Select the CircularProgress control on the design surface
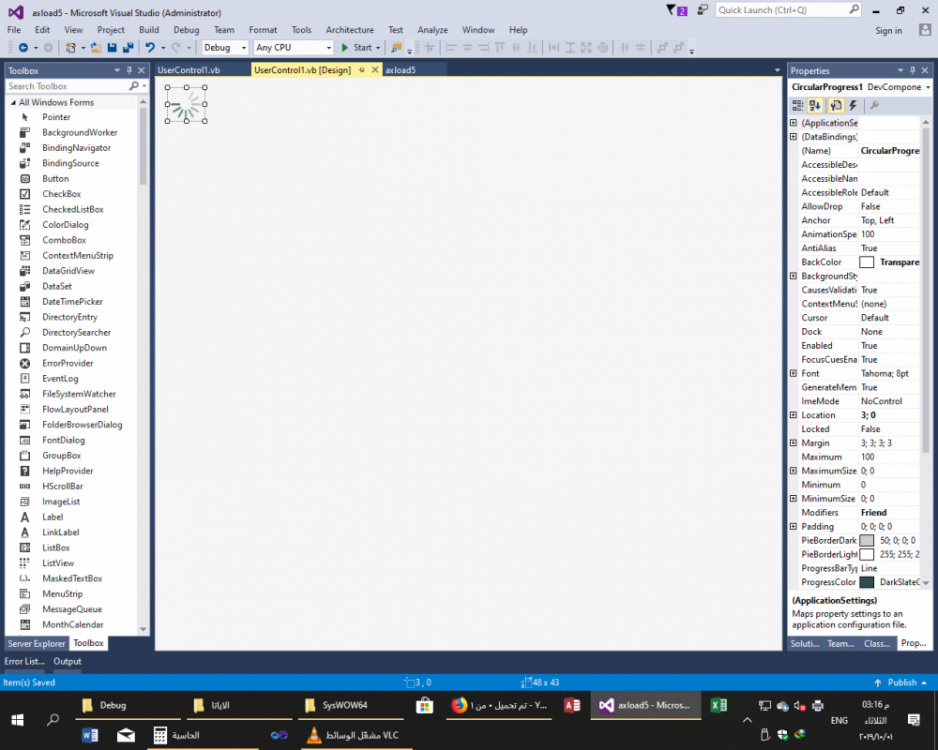The height and width of the screenshot is (750, 938). point(186,105)
